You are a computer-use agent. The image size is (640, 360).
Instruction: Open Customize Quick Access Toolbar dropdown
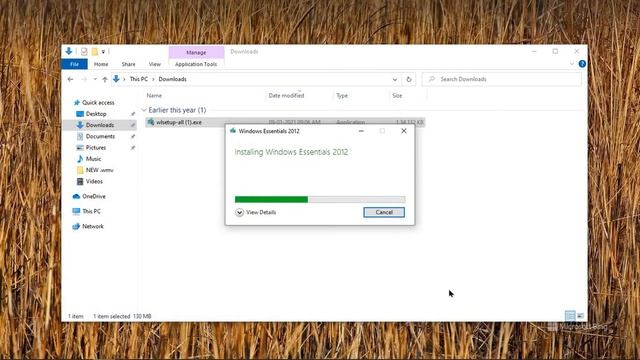pyautogui.click(x=103, y=52)
